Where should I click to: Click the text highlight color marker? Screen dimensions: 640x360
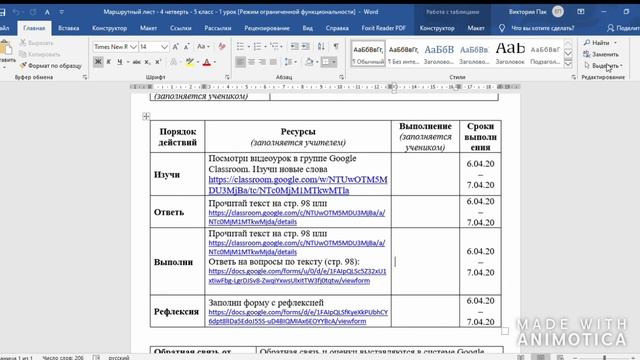coord(189,62)
